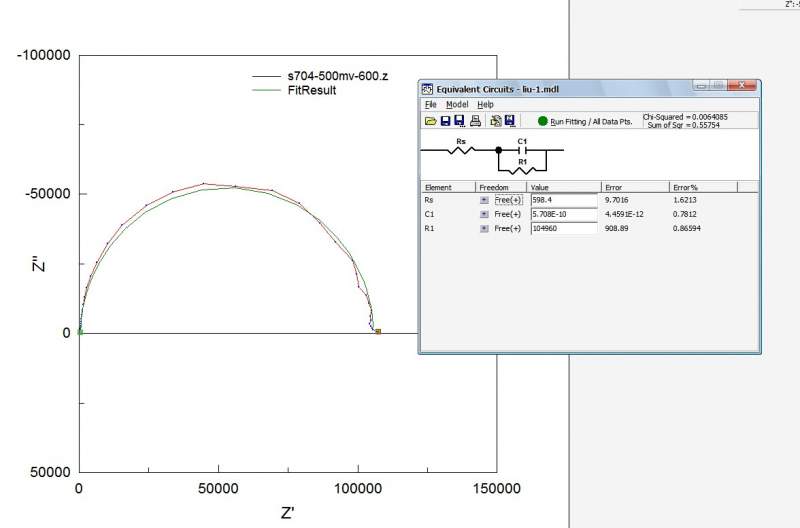
Task: Click the Rs value field showing 598.4
Action: [564, 200]
